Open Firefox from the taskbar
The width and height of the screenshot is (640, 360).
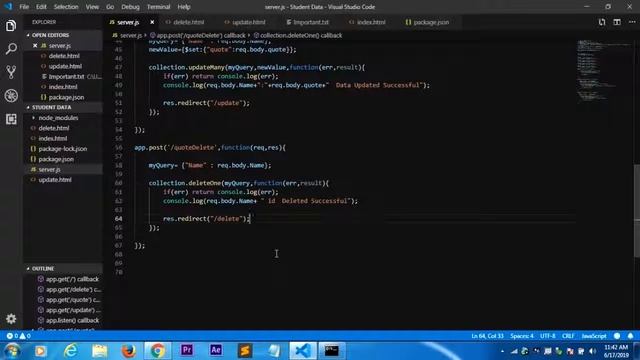coord(129,351)
